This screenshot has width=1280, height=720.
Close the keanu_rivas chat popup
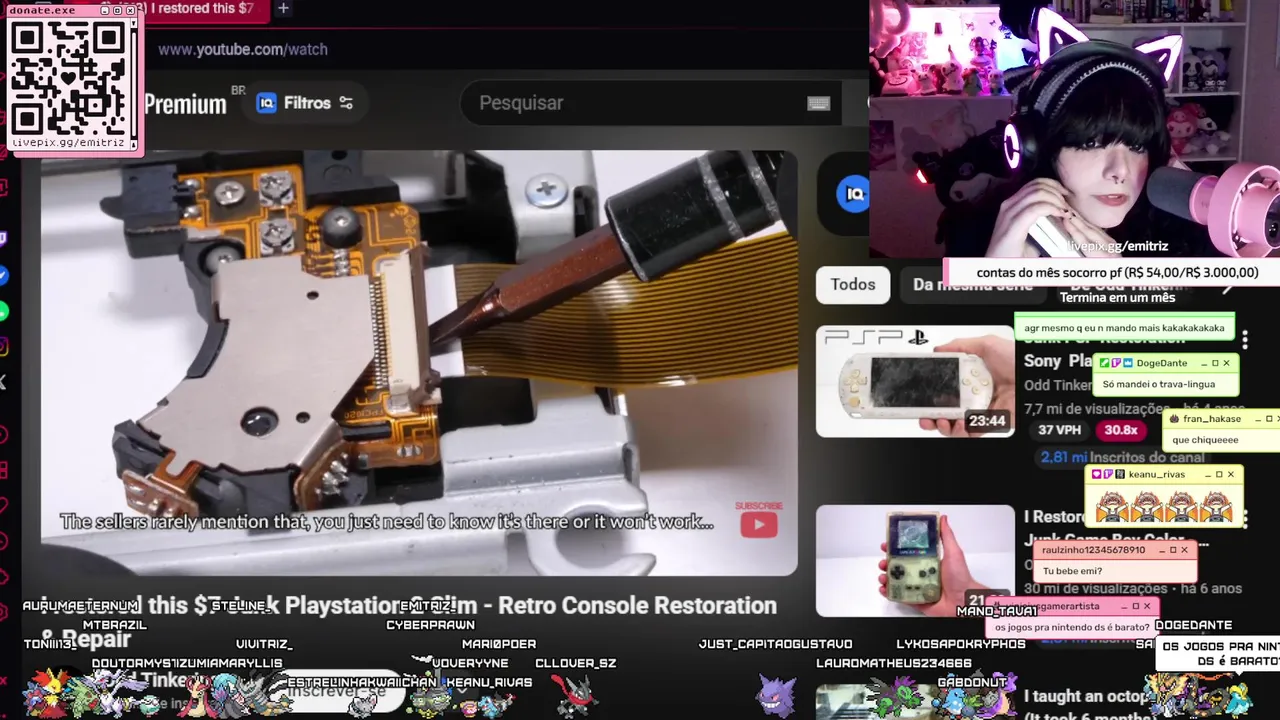pyautogui.click(x=1231, y=474)
